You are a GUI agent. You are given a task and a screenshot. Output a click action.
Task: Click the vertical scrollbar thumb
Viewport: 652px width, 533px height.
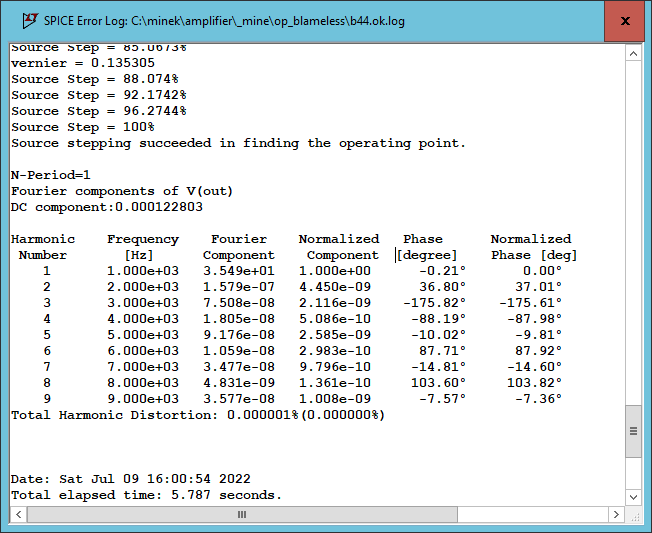coord(633,431)
